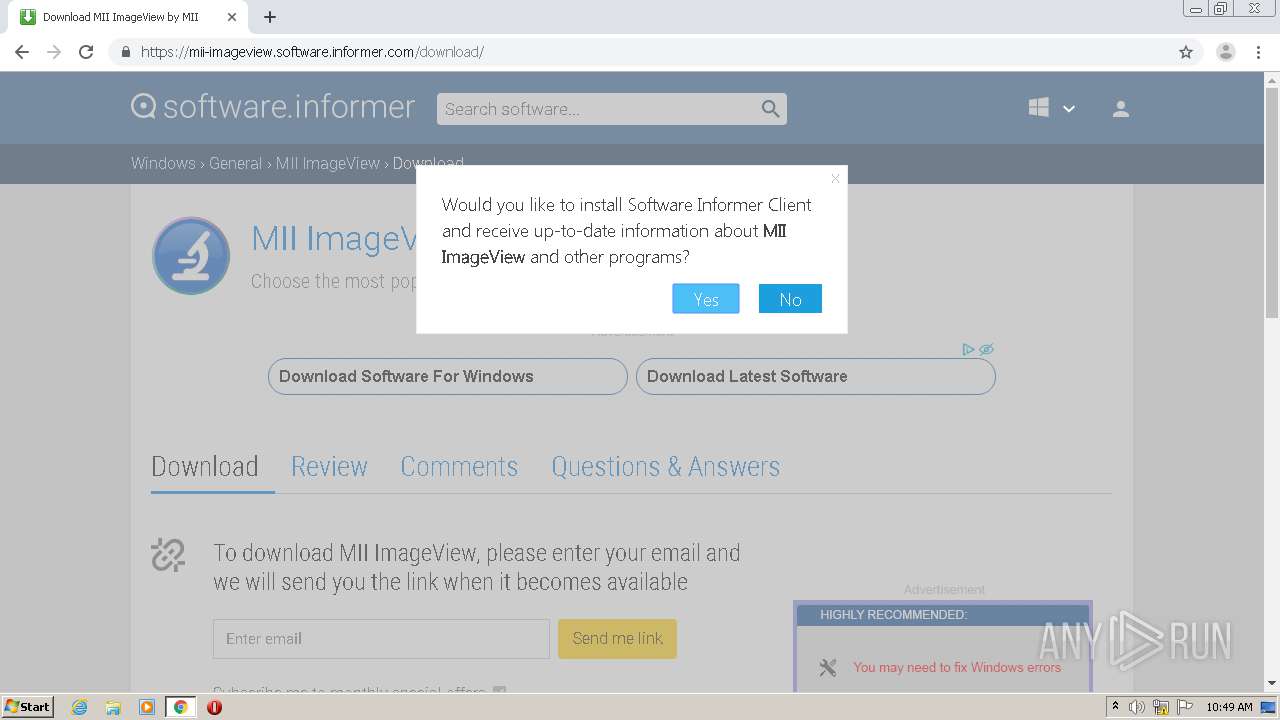This screenshot has width=1280, height=720.
Task: Focus the Enter email field
Action: (381, 639)
